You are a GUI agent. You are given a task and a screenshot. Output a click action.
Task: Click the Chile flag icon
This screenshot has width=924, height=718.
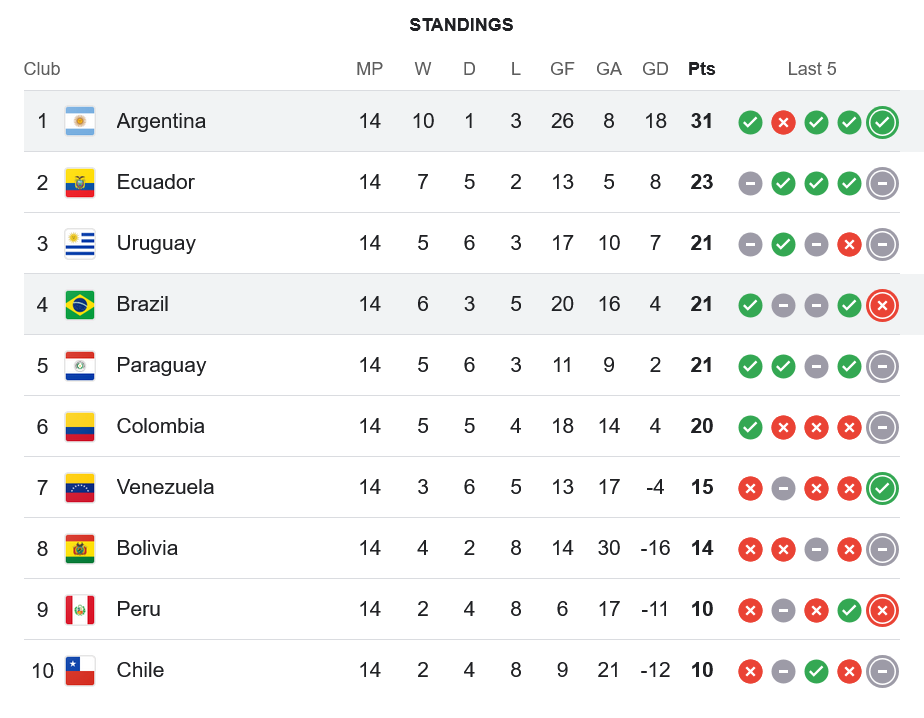[80, 670]
